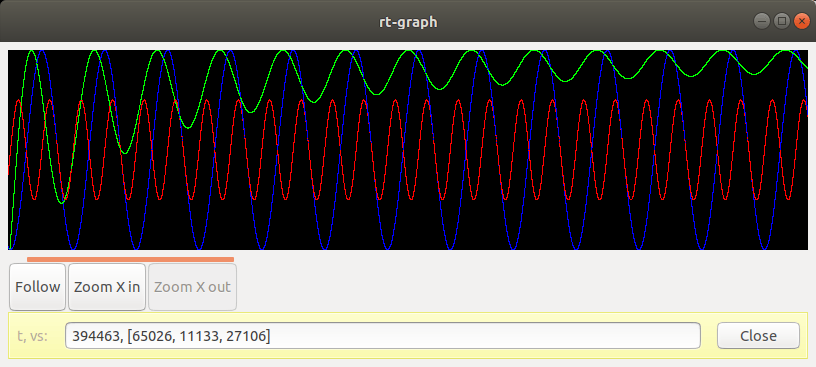This screenshot has height=367, width=816.
Task: Click the first peak of the red curve
Action: click(18, 100)
